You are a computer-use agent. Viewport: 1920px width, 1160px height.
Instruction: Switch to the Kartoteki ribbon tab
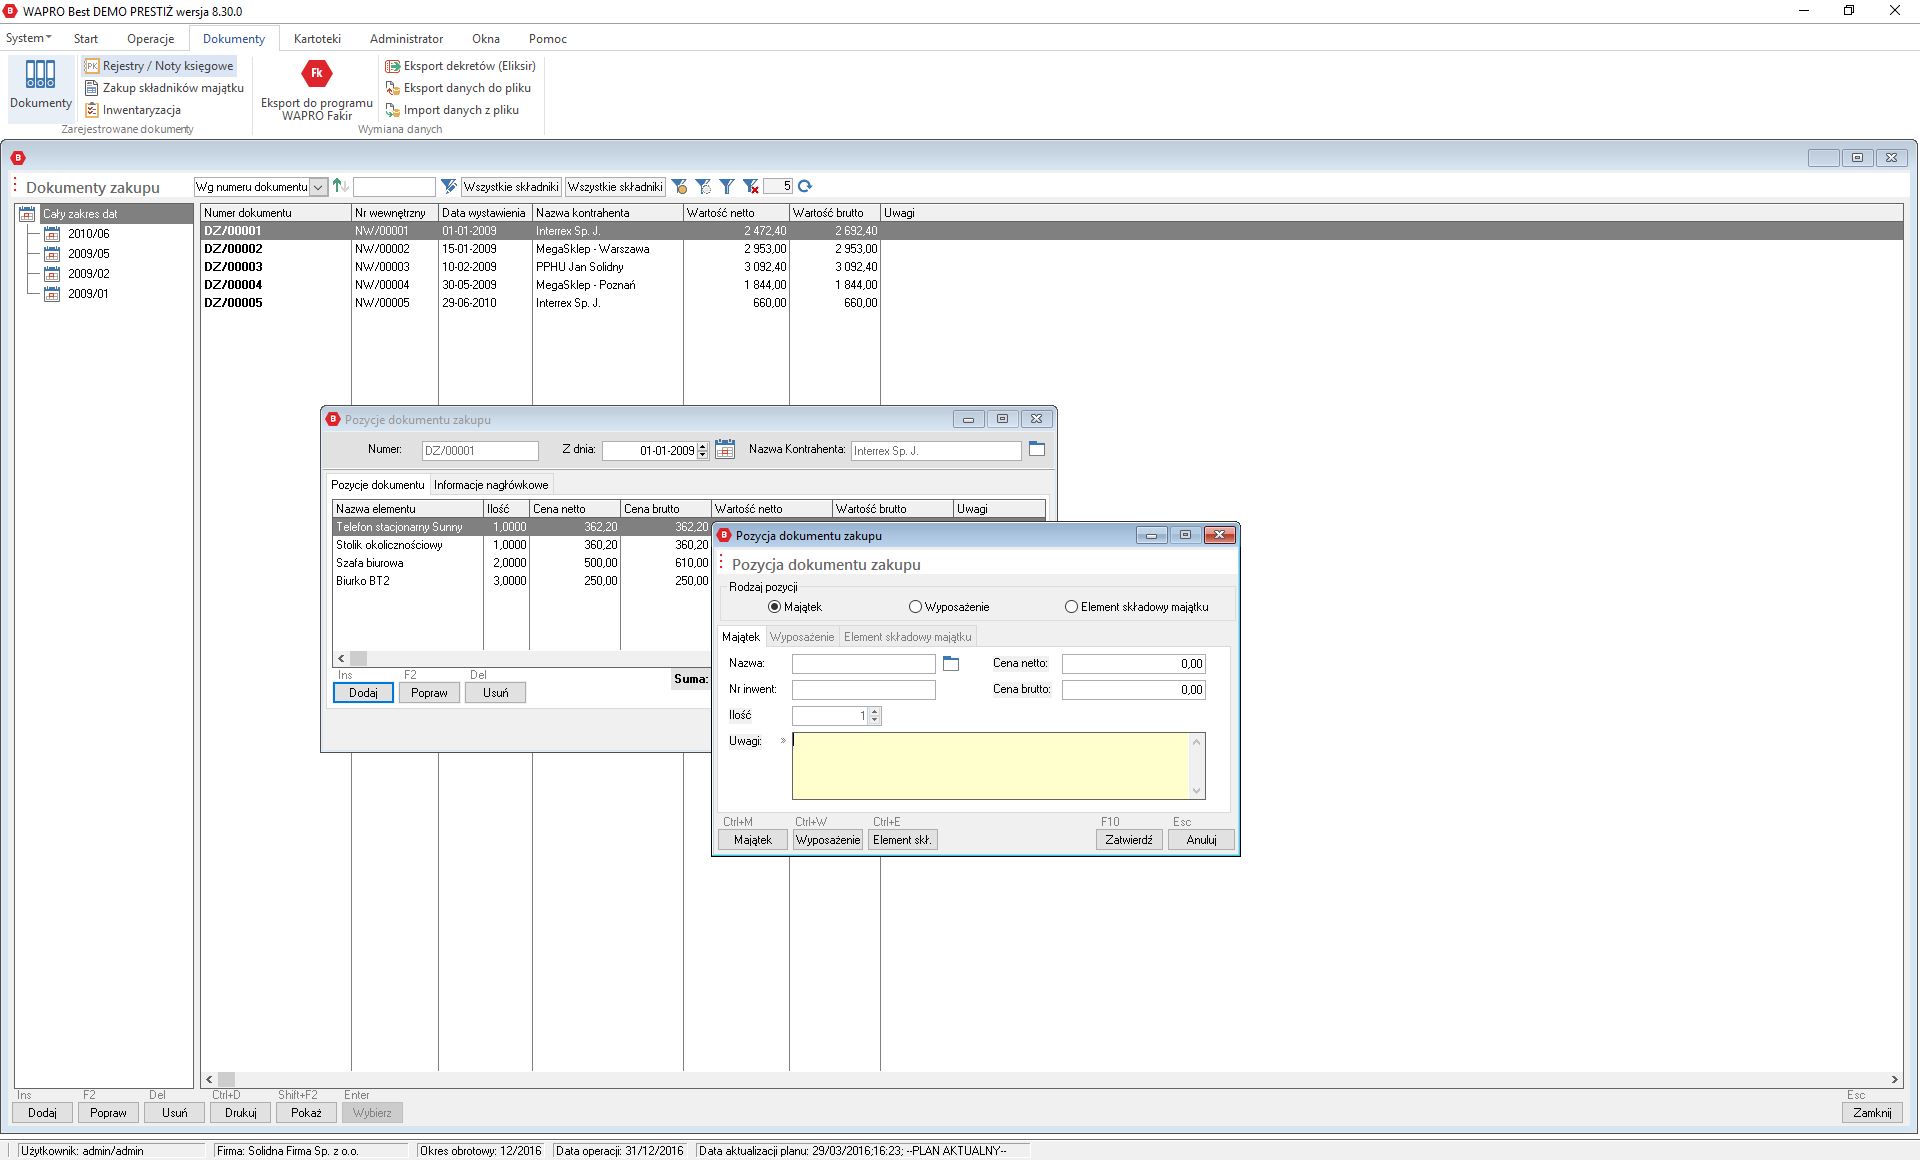point(317,38)
